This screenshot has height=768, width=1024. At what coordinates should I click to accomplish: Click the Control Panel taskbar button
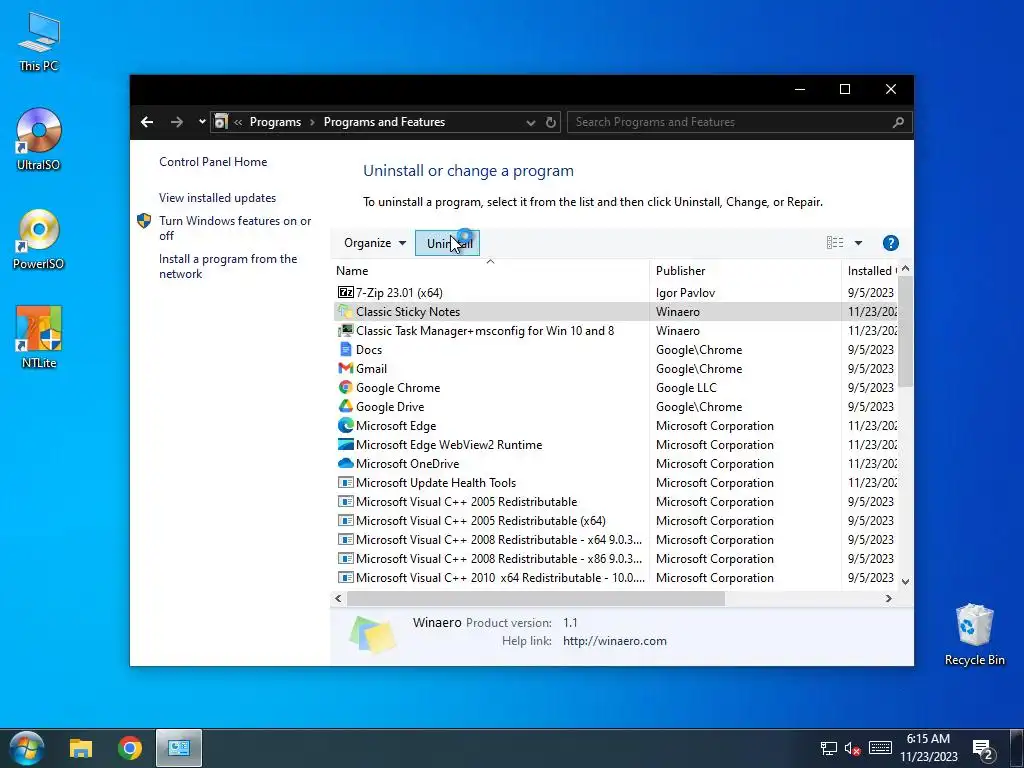pyautogui.click(x=179, y=748)
